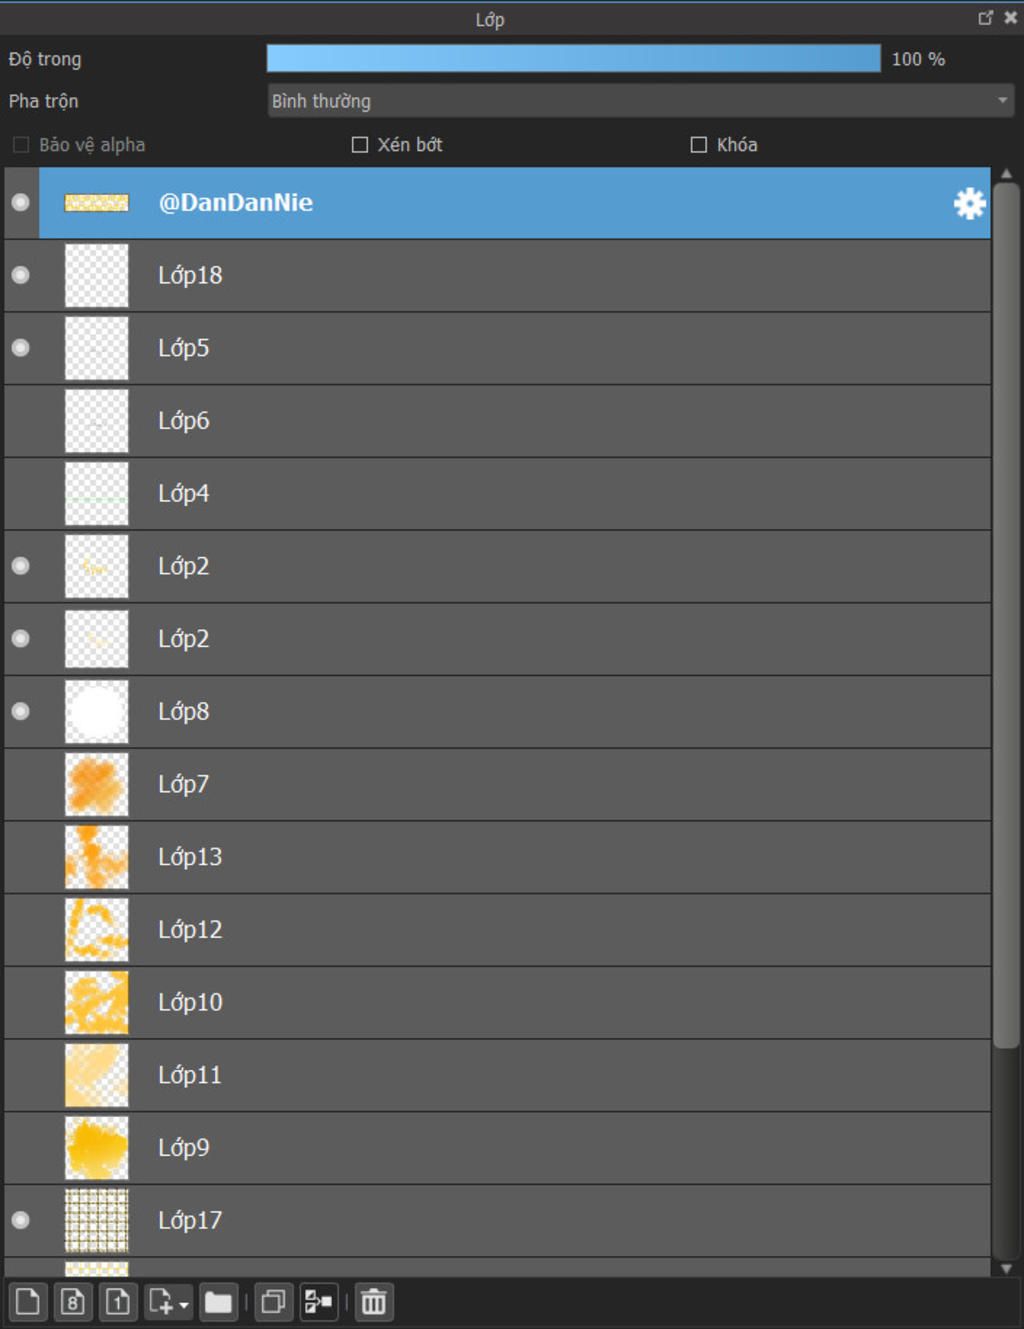Image resolution: width=1024 pixels, height=1329 pixels.
Task: Set the Độ trong opacity slider midpoint
Action: (x=574, y=59)
